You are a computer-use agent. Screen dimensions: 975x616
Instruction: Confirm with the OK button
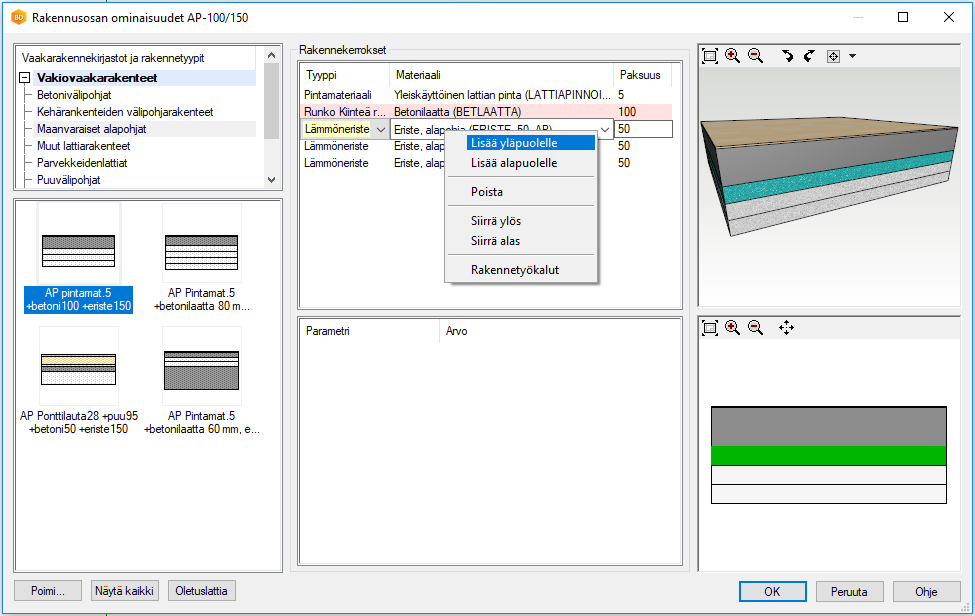click(x=772, y=590)
